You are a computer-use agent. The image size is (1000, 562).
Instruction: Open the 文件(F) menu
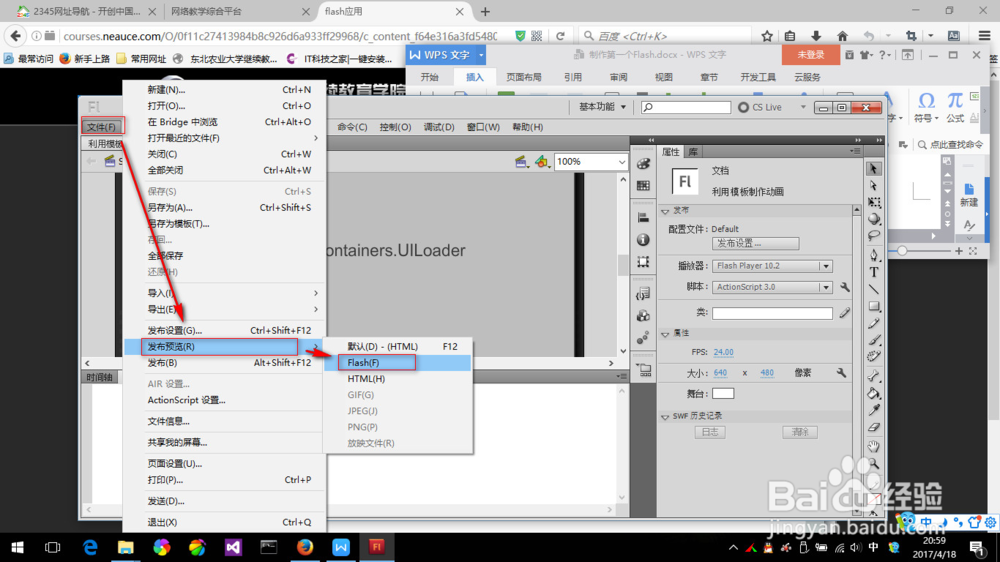click(102, 127)
